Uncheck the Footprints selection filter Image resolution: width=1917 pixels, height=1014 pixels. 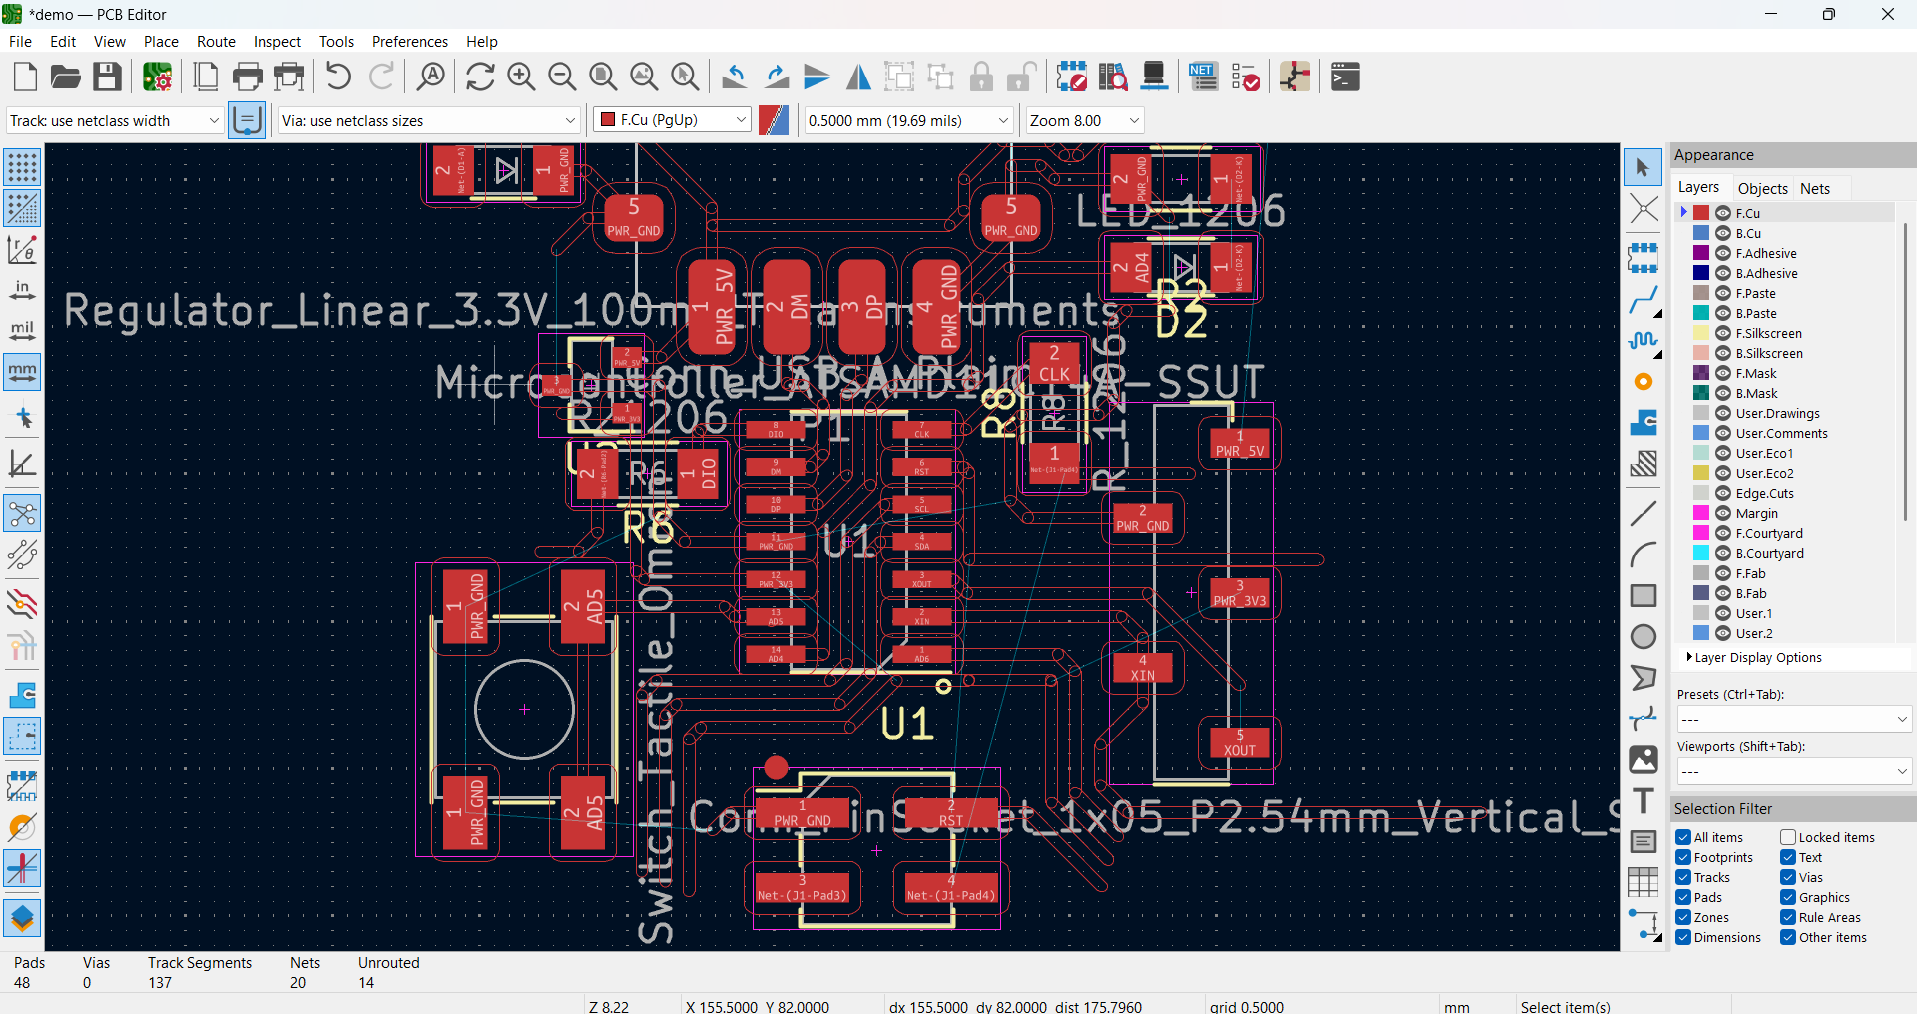pos(1683,857)
